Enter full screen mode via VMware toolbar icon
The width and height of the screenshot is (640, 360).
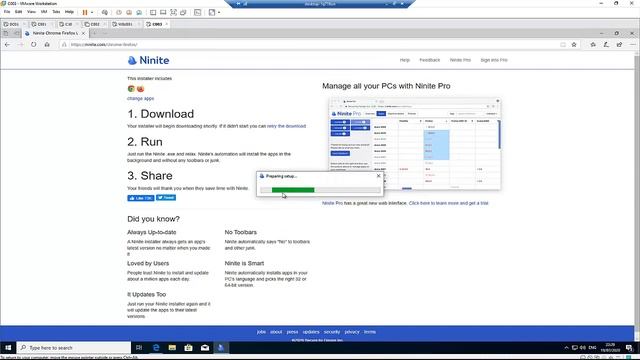(173, 12)
